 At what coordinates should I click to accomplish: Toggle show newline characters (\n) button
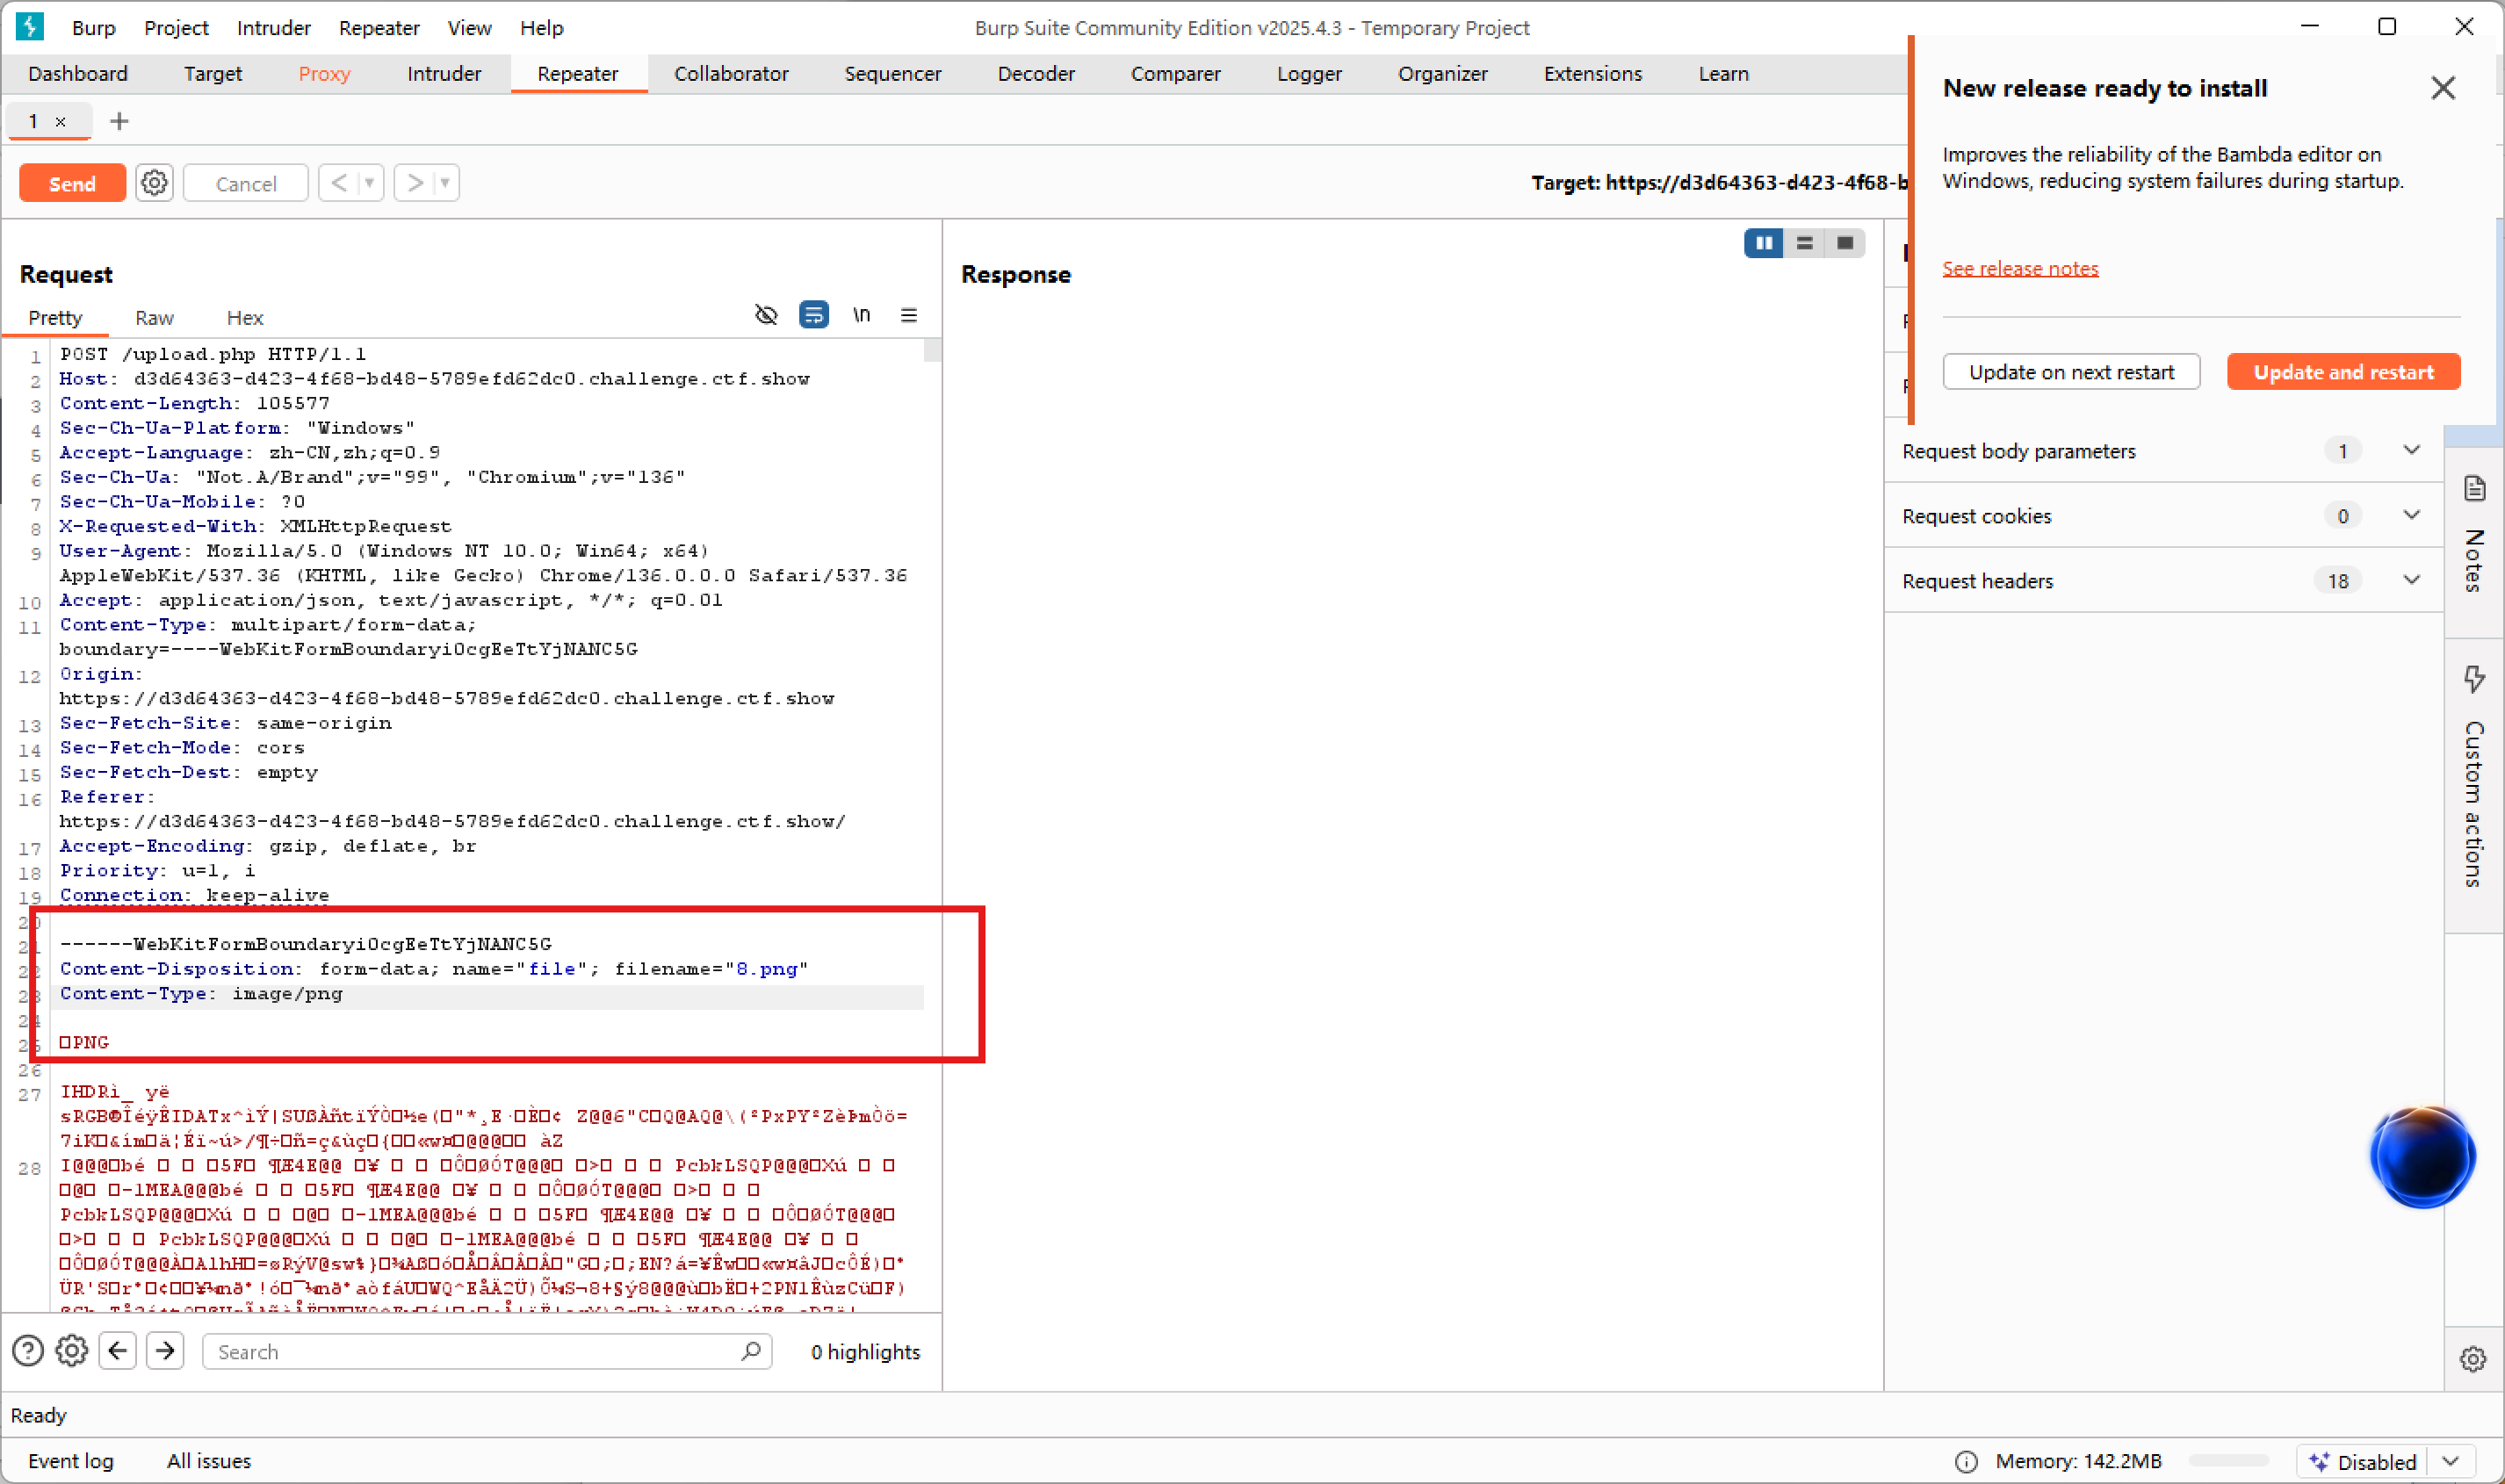[861, 315]
